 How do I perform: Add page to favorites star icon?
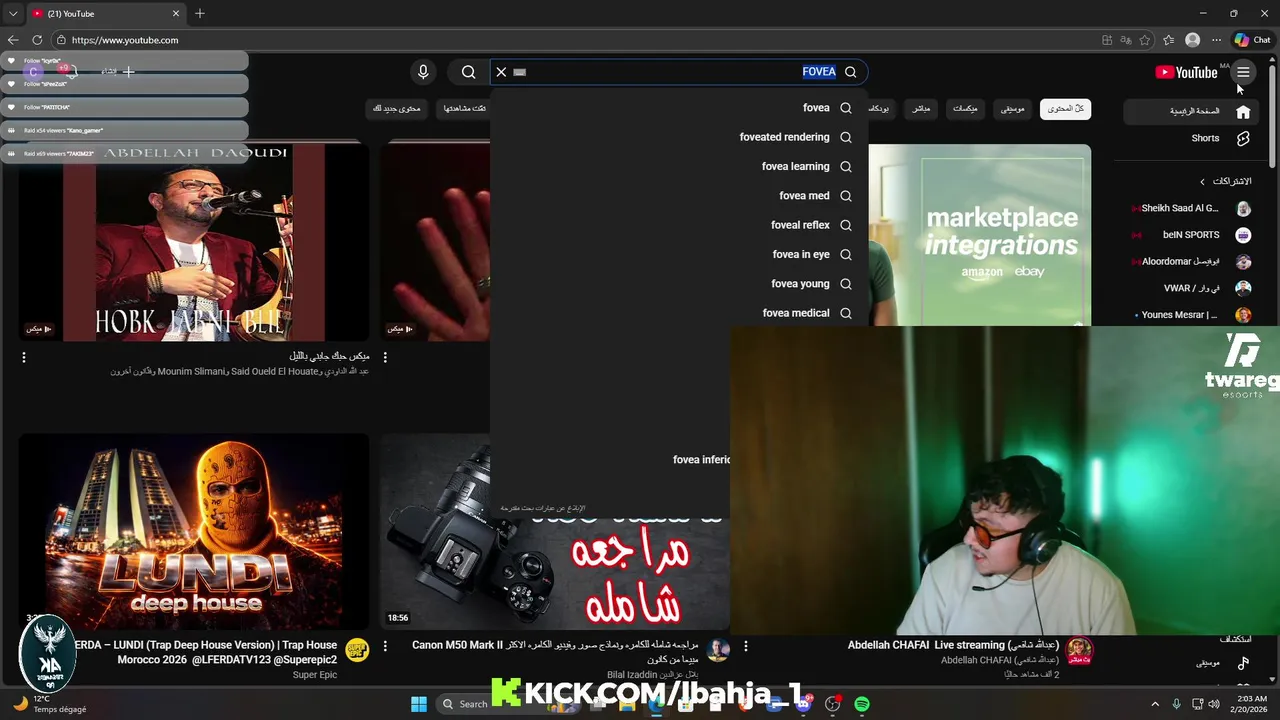tap(1145, 40)
